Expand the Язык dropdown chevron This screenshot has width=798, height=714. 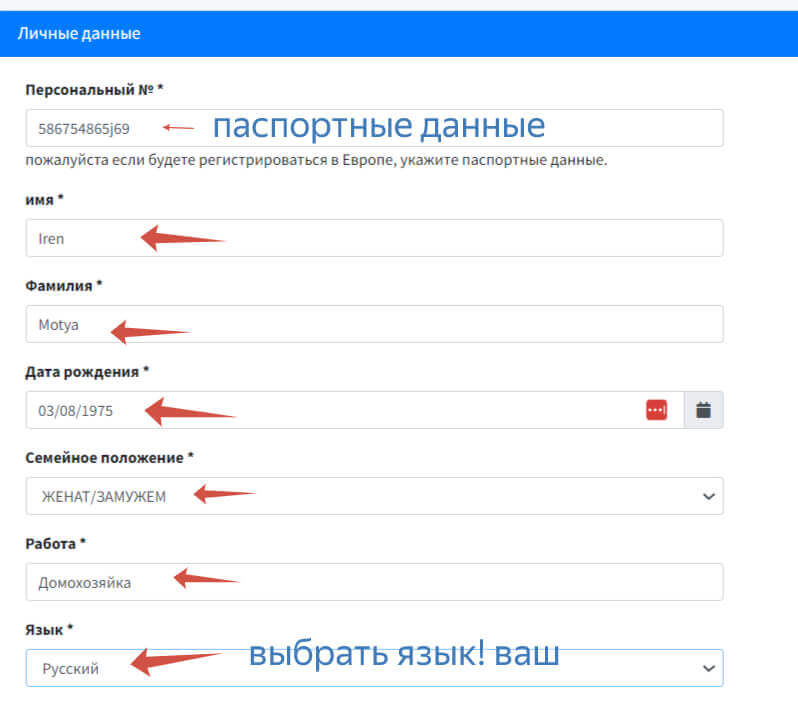(x=709, y=668)
